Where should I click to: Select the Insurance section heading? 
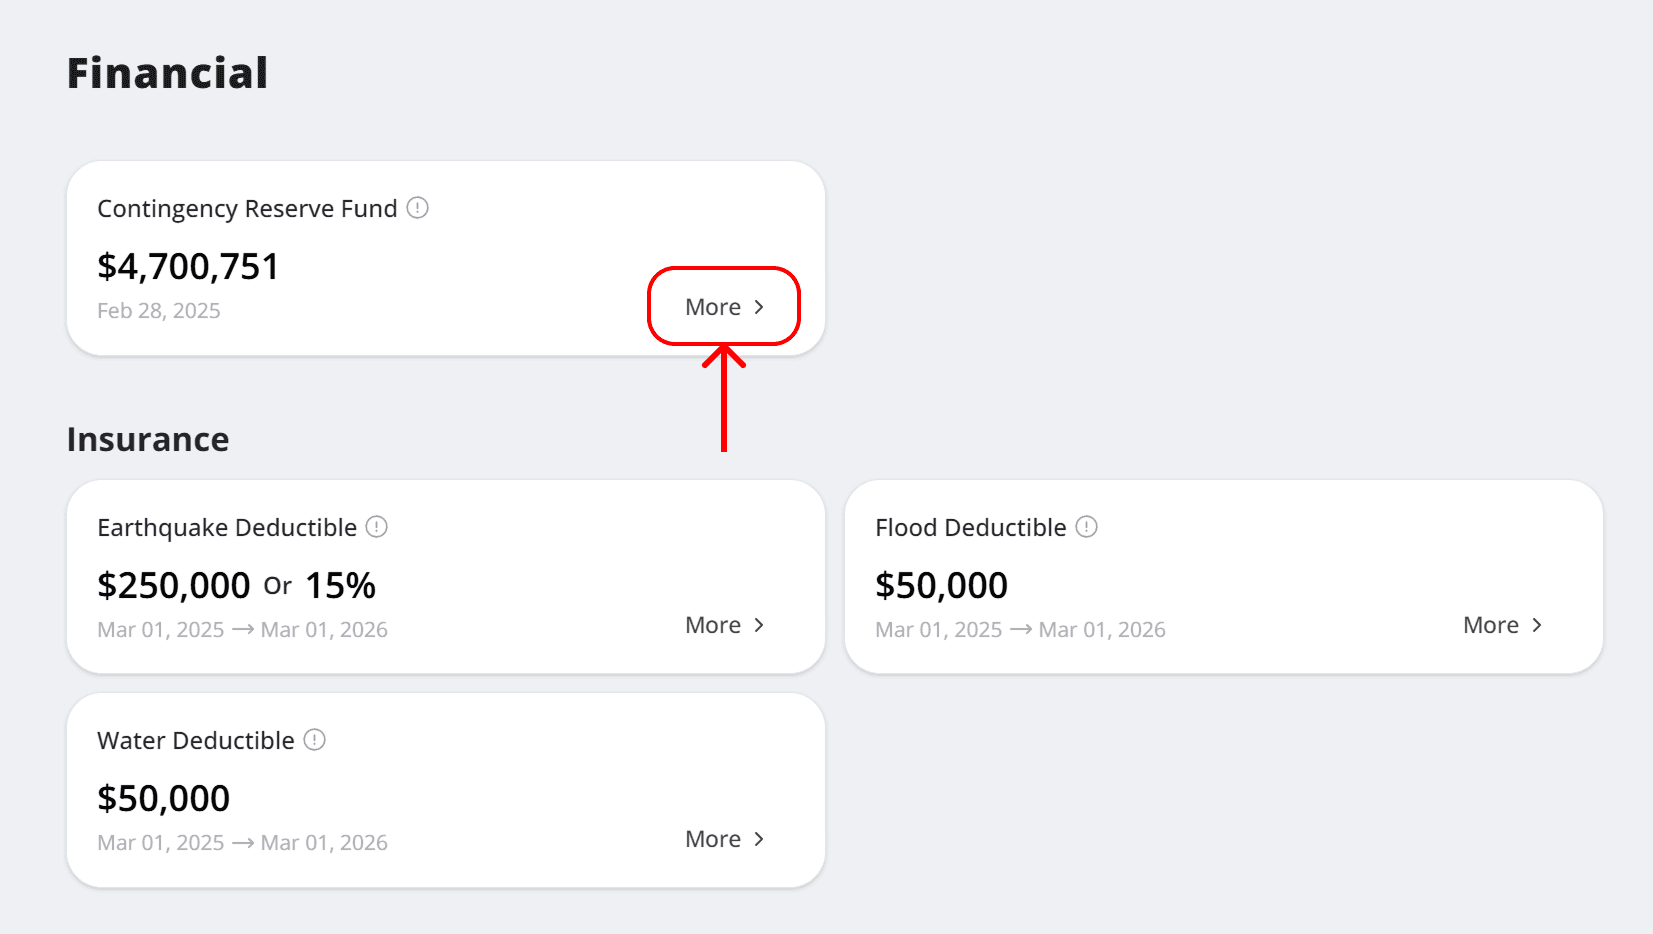pos(147,438)
